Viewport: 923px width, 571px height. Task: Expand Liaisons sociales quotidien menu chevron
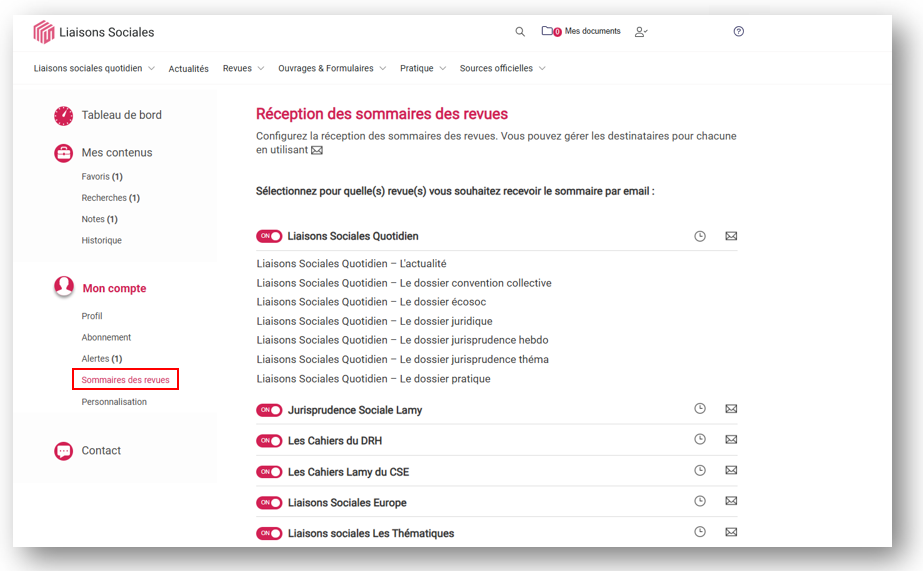pyautogui.click(x=151, y=68)
